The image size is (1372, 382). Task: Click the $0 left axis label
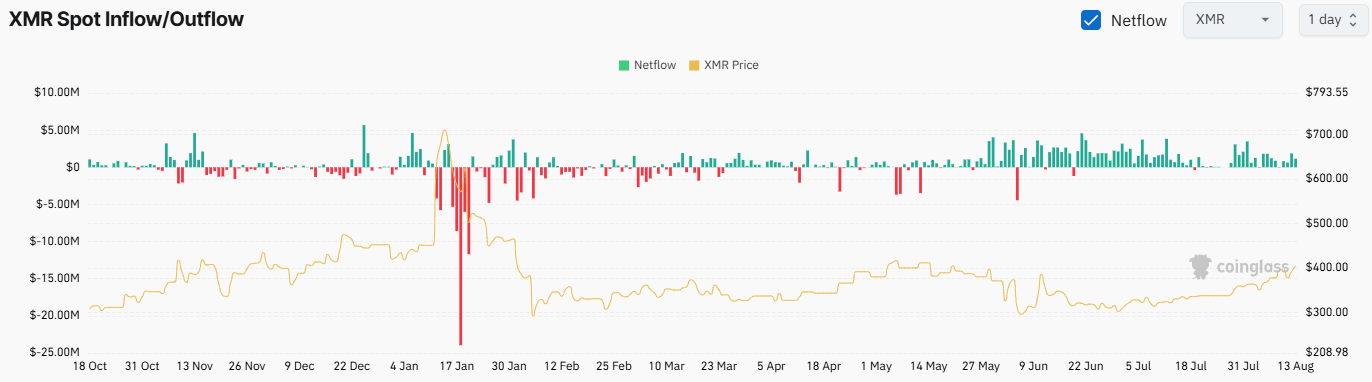(x=73, y=167)
